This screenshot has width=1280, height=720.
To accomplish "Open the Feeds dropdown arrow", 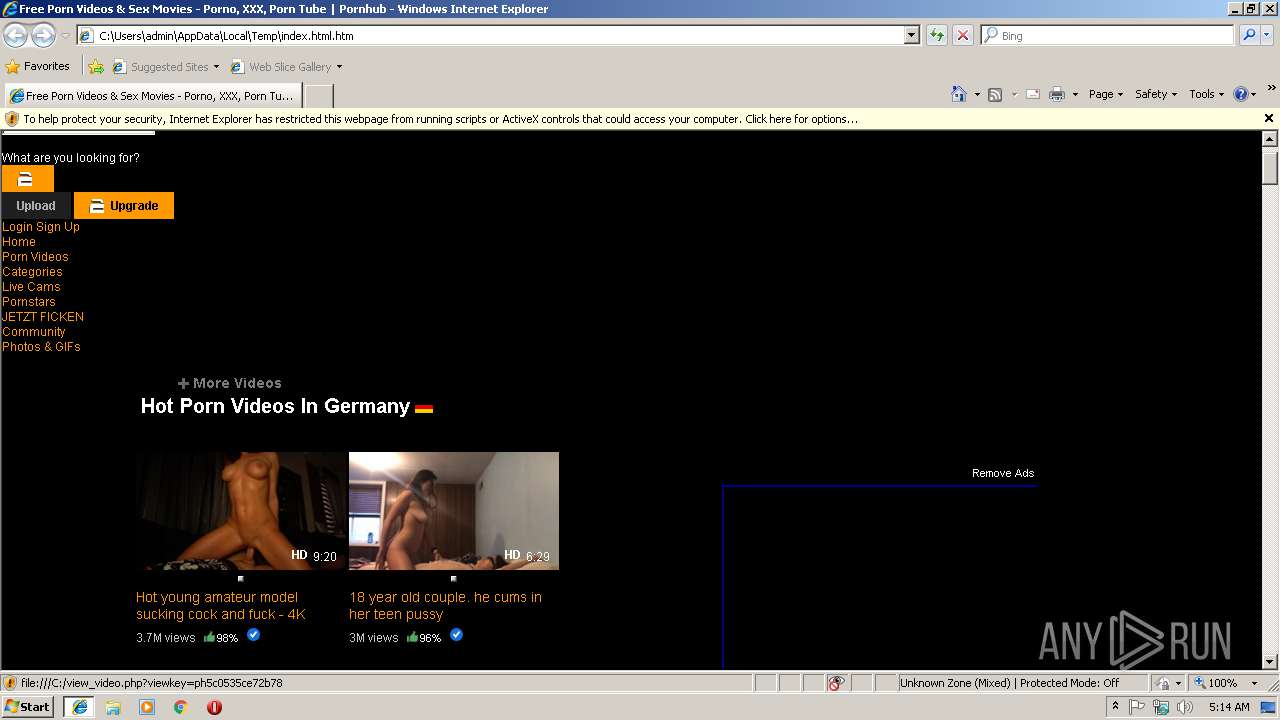I will tap(1014, 94).
